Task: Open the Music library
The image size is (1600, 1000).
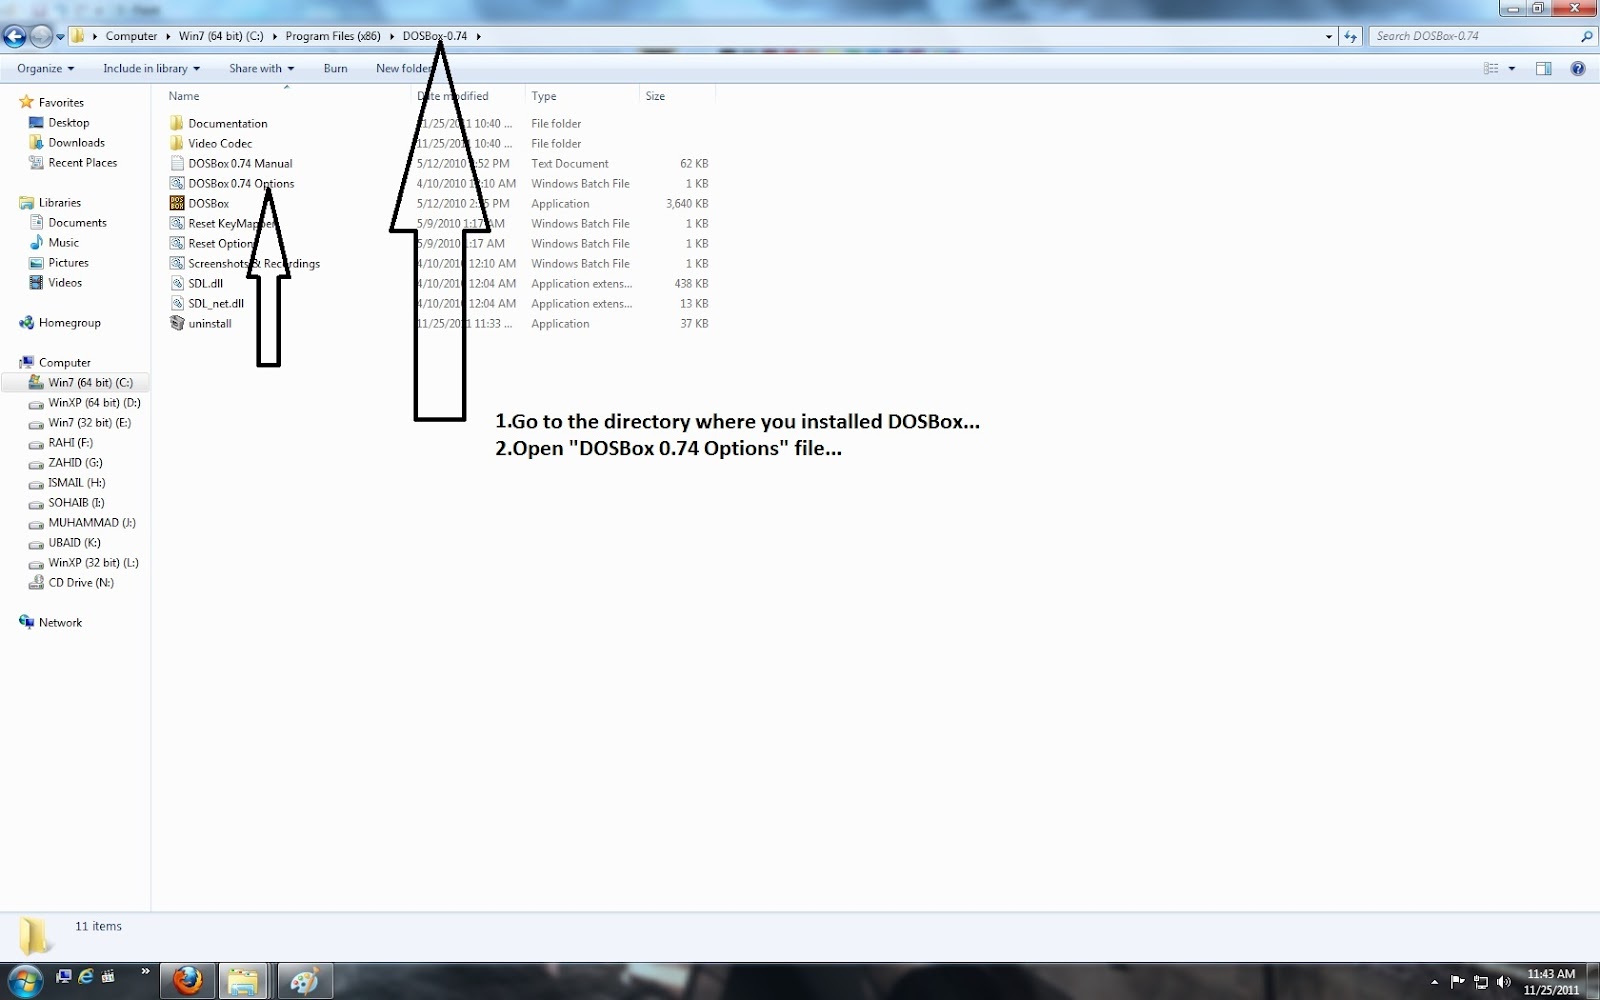Action: (x=64, y=242)
